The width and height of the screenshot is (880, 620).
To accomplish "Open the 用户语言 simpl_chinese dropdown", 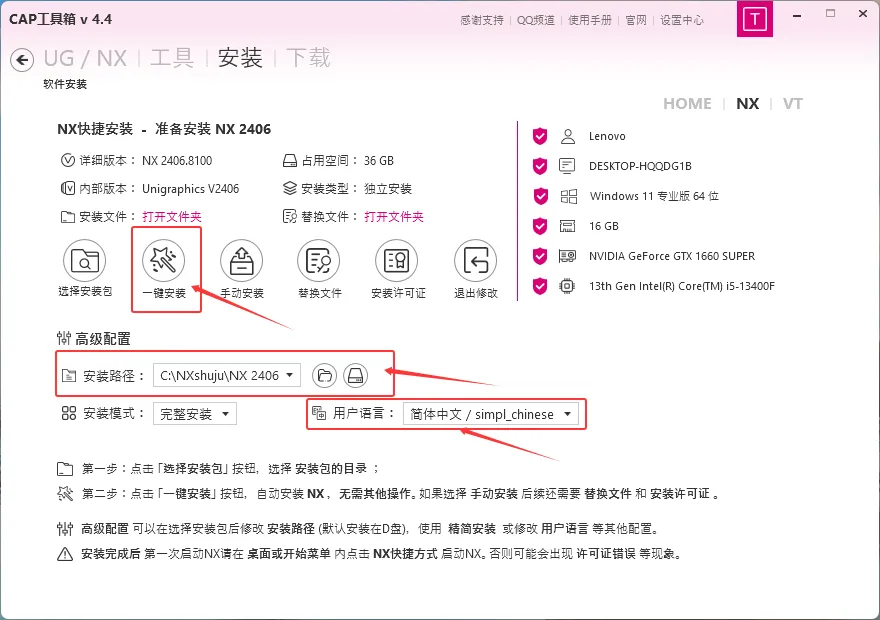I will [491, 414].
